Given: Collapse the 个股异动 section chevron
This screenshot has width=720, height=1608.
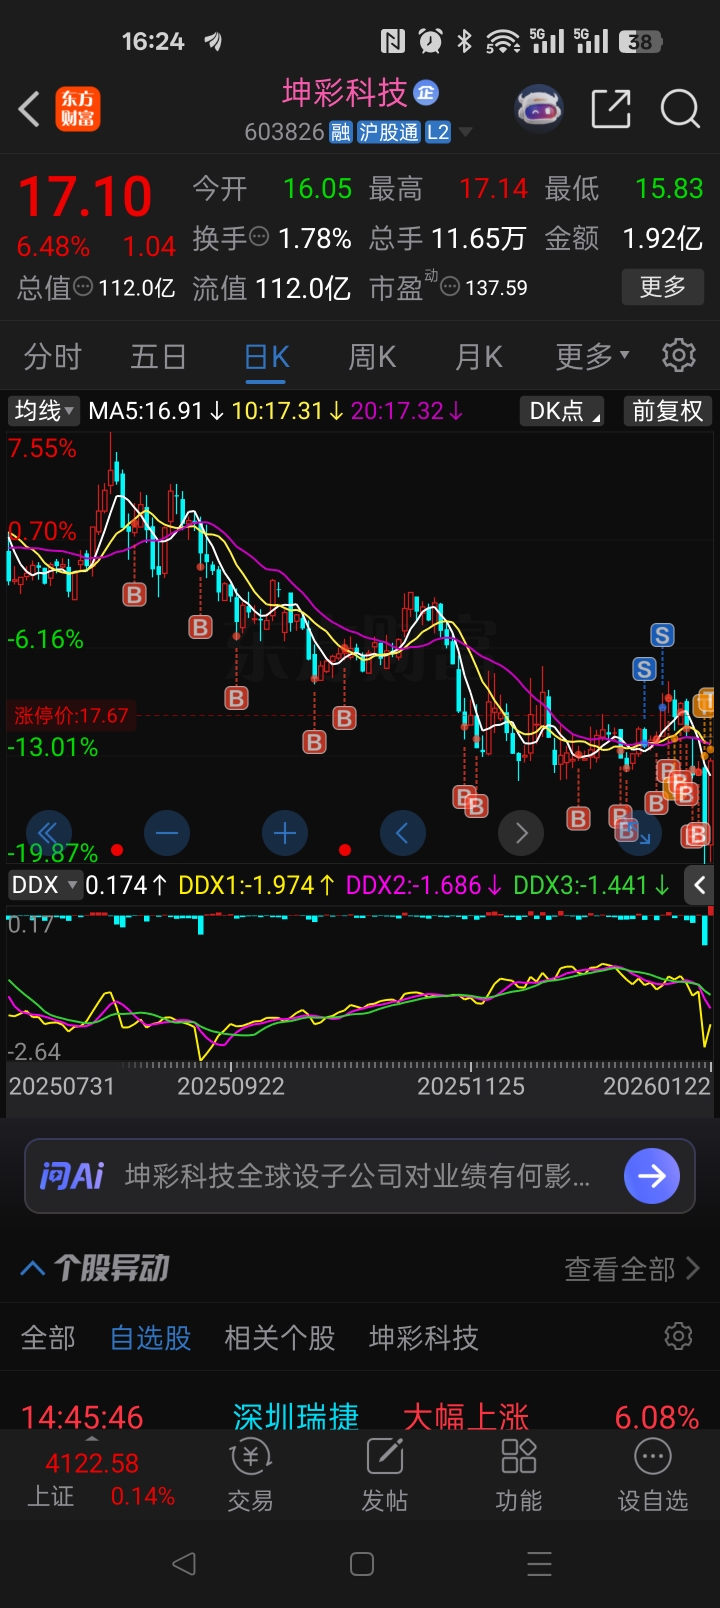Looking at the screenshot, I should click(32, 1268).
